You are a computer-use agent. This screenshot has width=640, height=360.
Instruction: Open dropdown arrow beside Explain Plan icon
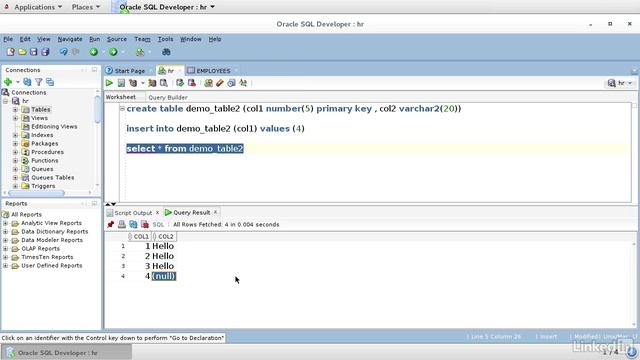click(142, 83)
